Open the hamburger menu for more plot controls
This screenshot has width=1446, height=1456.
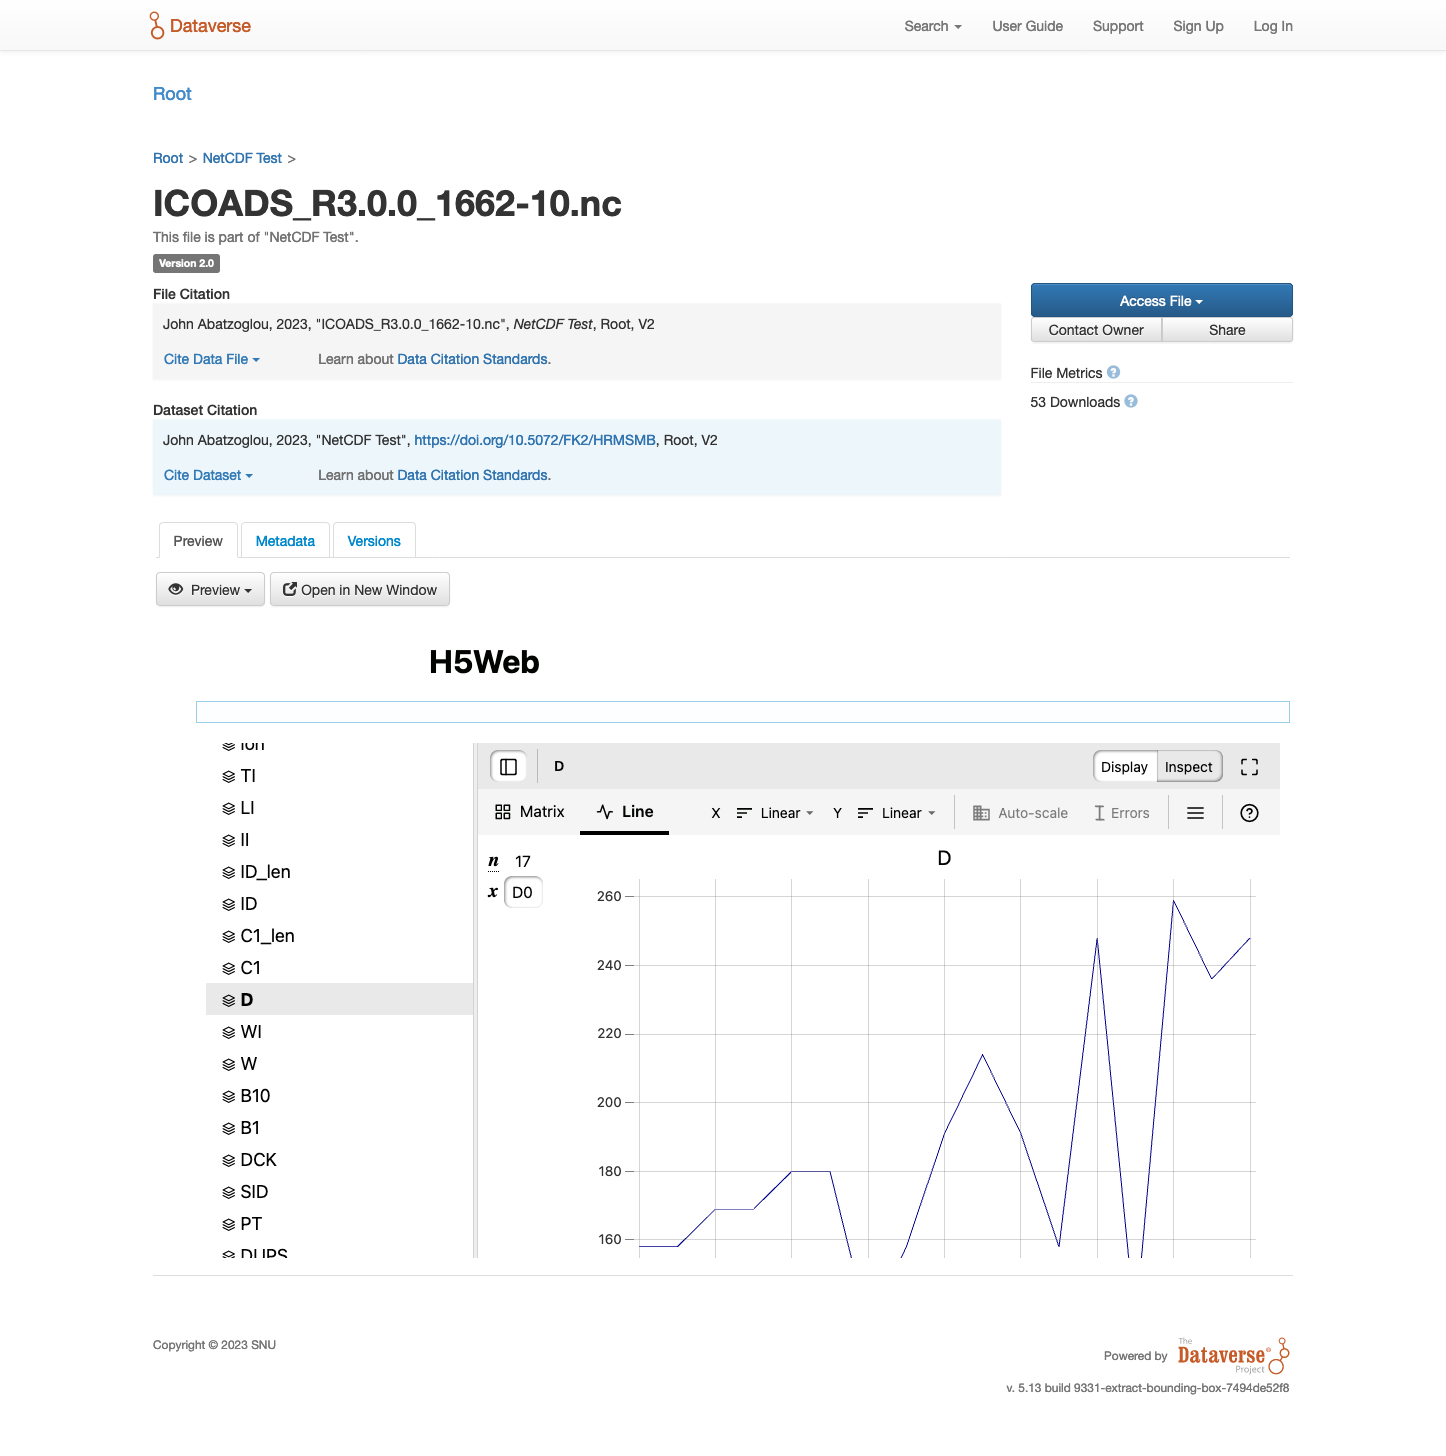point(1195,813)
